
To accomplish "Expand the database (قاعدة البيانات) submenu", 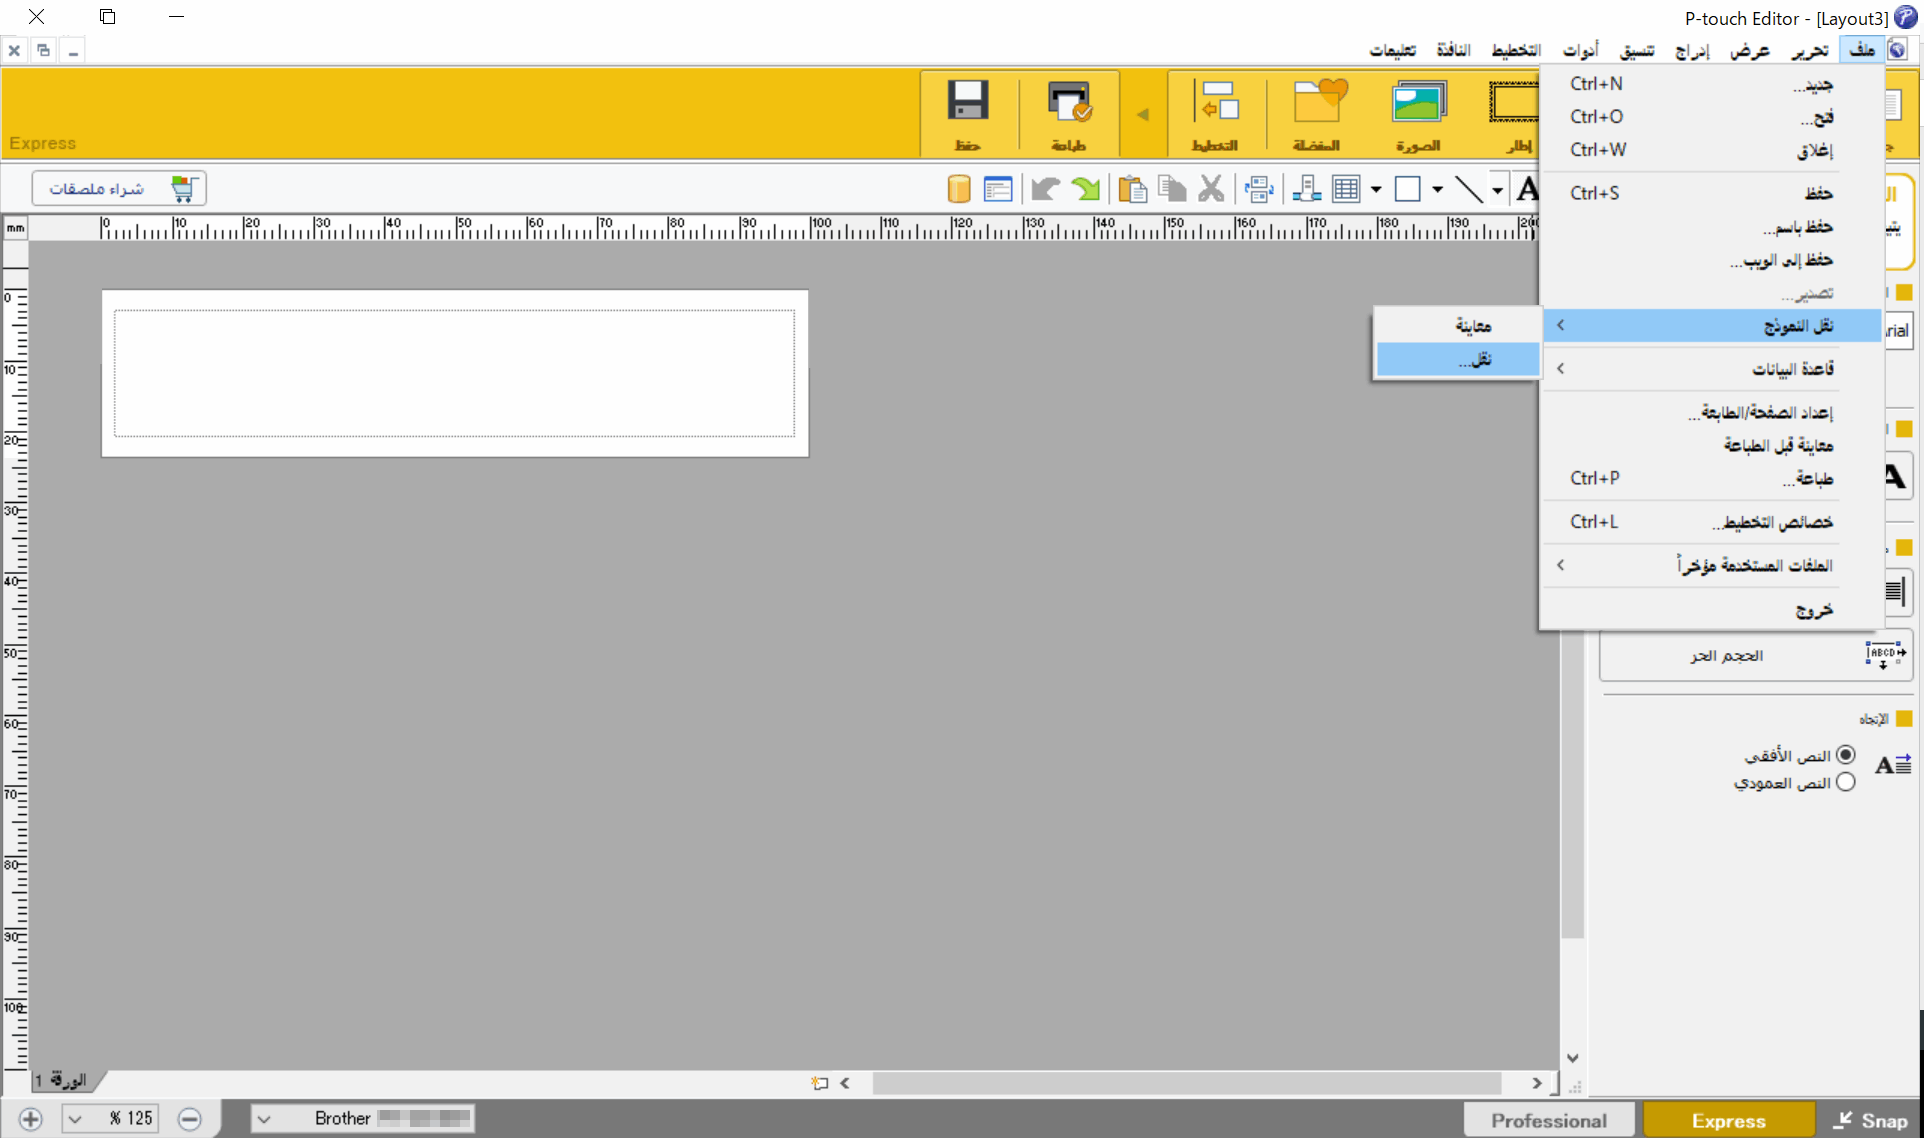I will 1710,369.
